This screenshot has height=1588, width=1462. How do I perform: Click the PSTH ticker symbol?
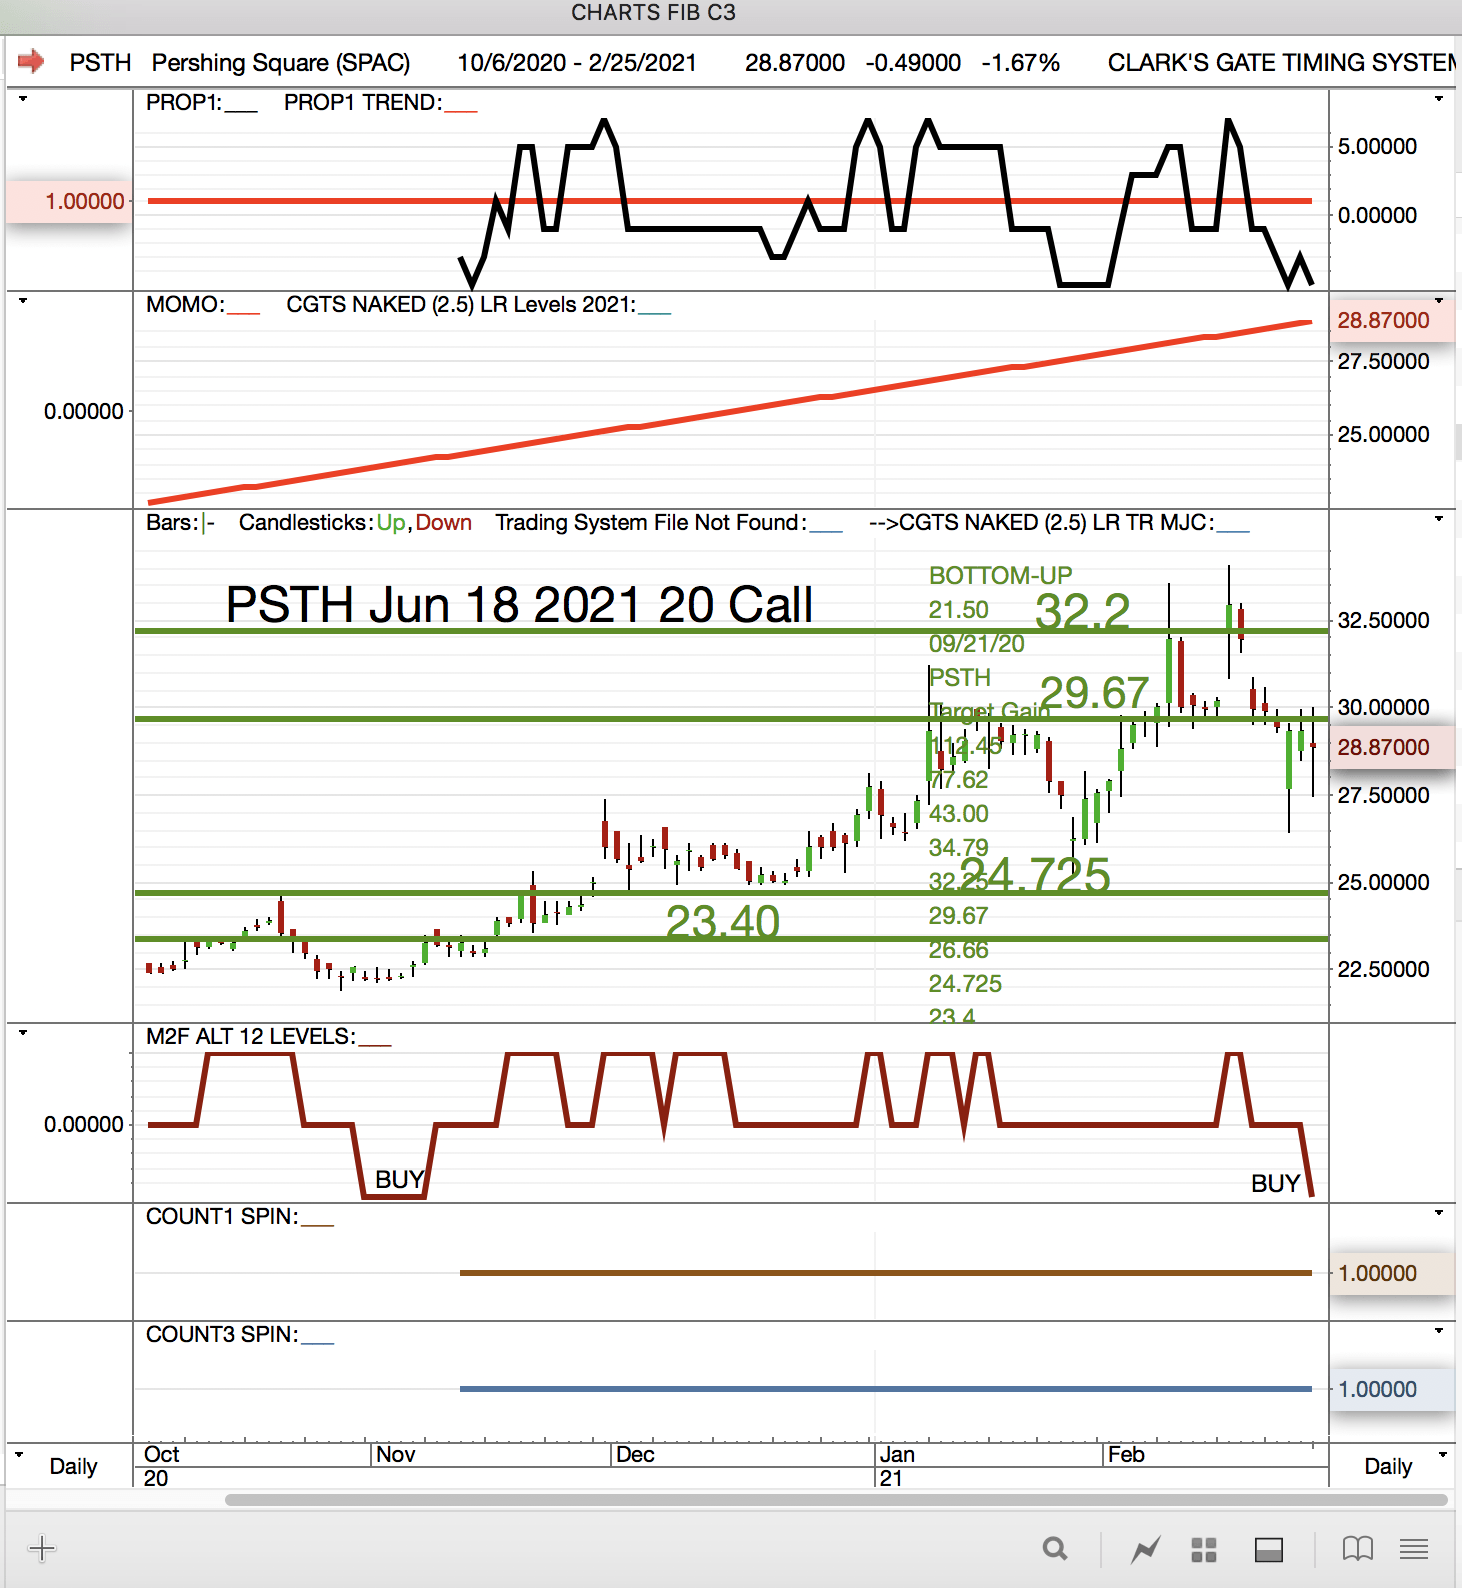tap(100, 63)
